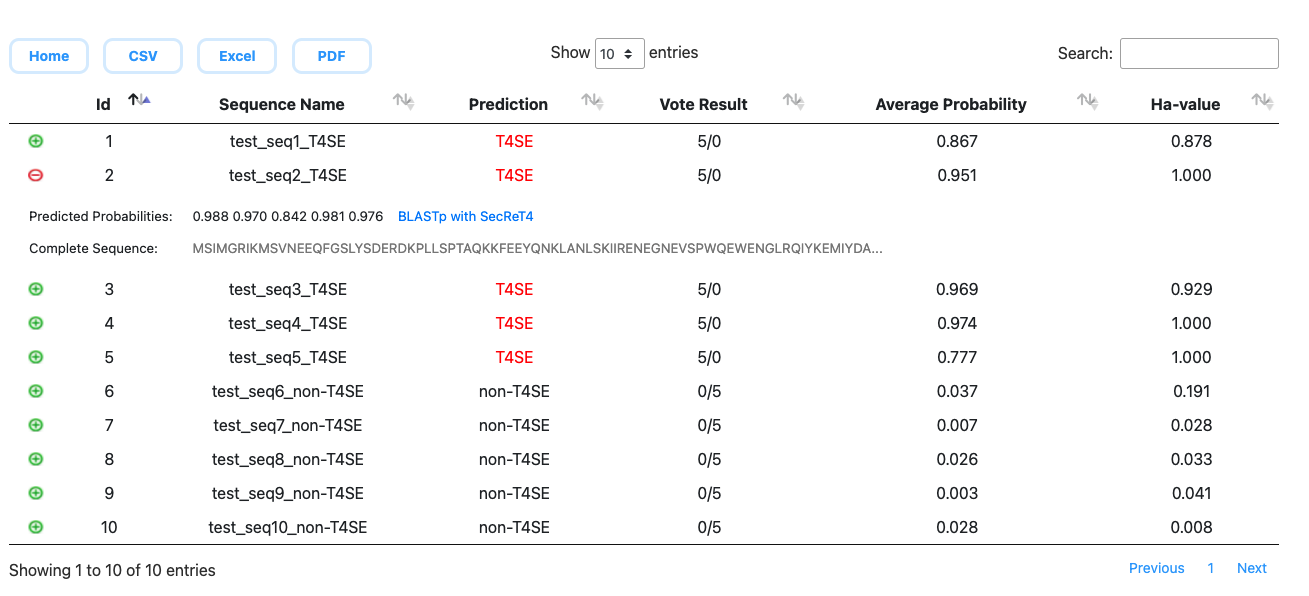Show details for test_seq6_non-T4SE
This screenshot has width=1309, height=596.
[36, 391]
